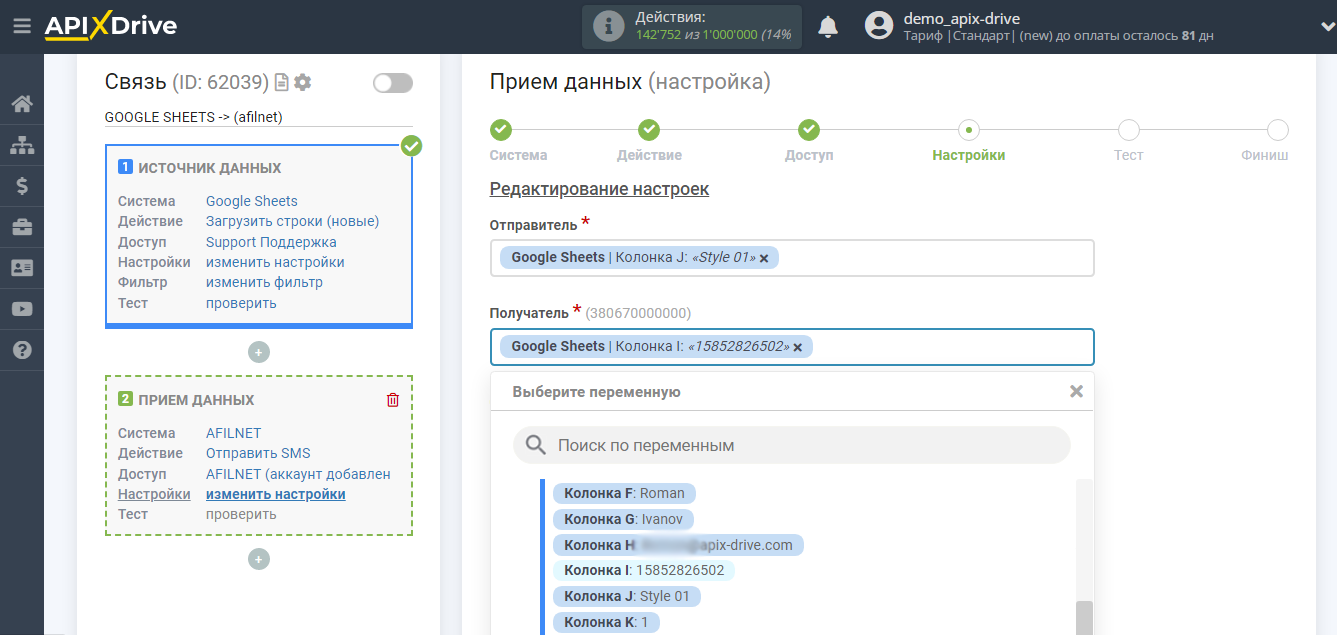The height and width of the screenshot is (635, 1337).
Task: Open connection notes document icon
Action: [x=282, y=83]
